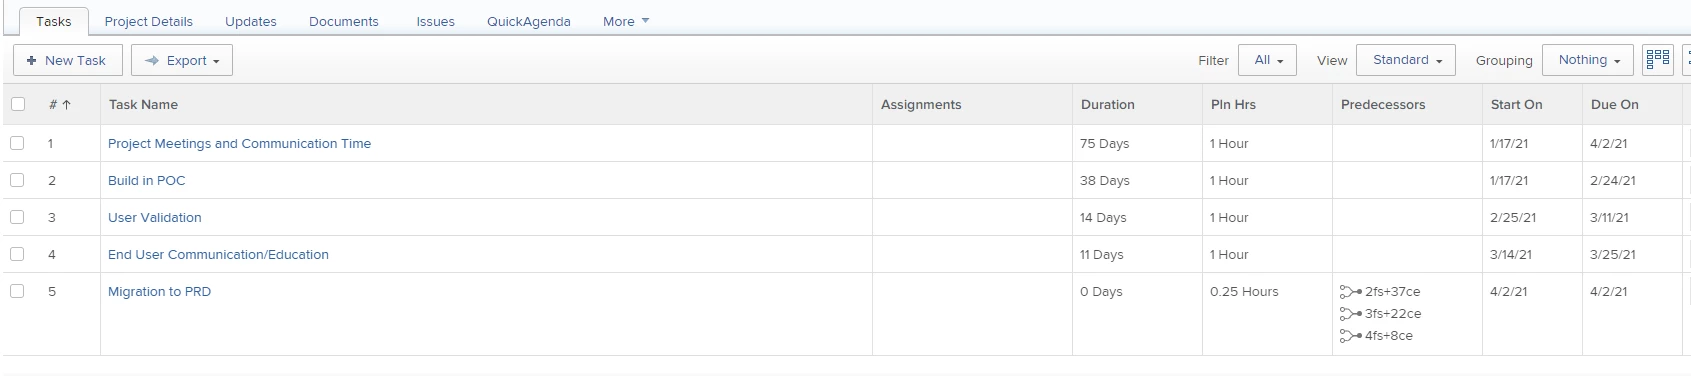Click the plus icon on New Task
The image size is (1691, 376).
pos(32,60)
